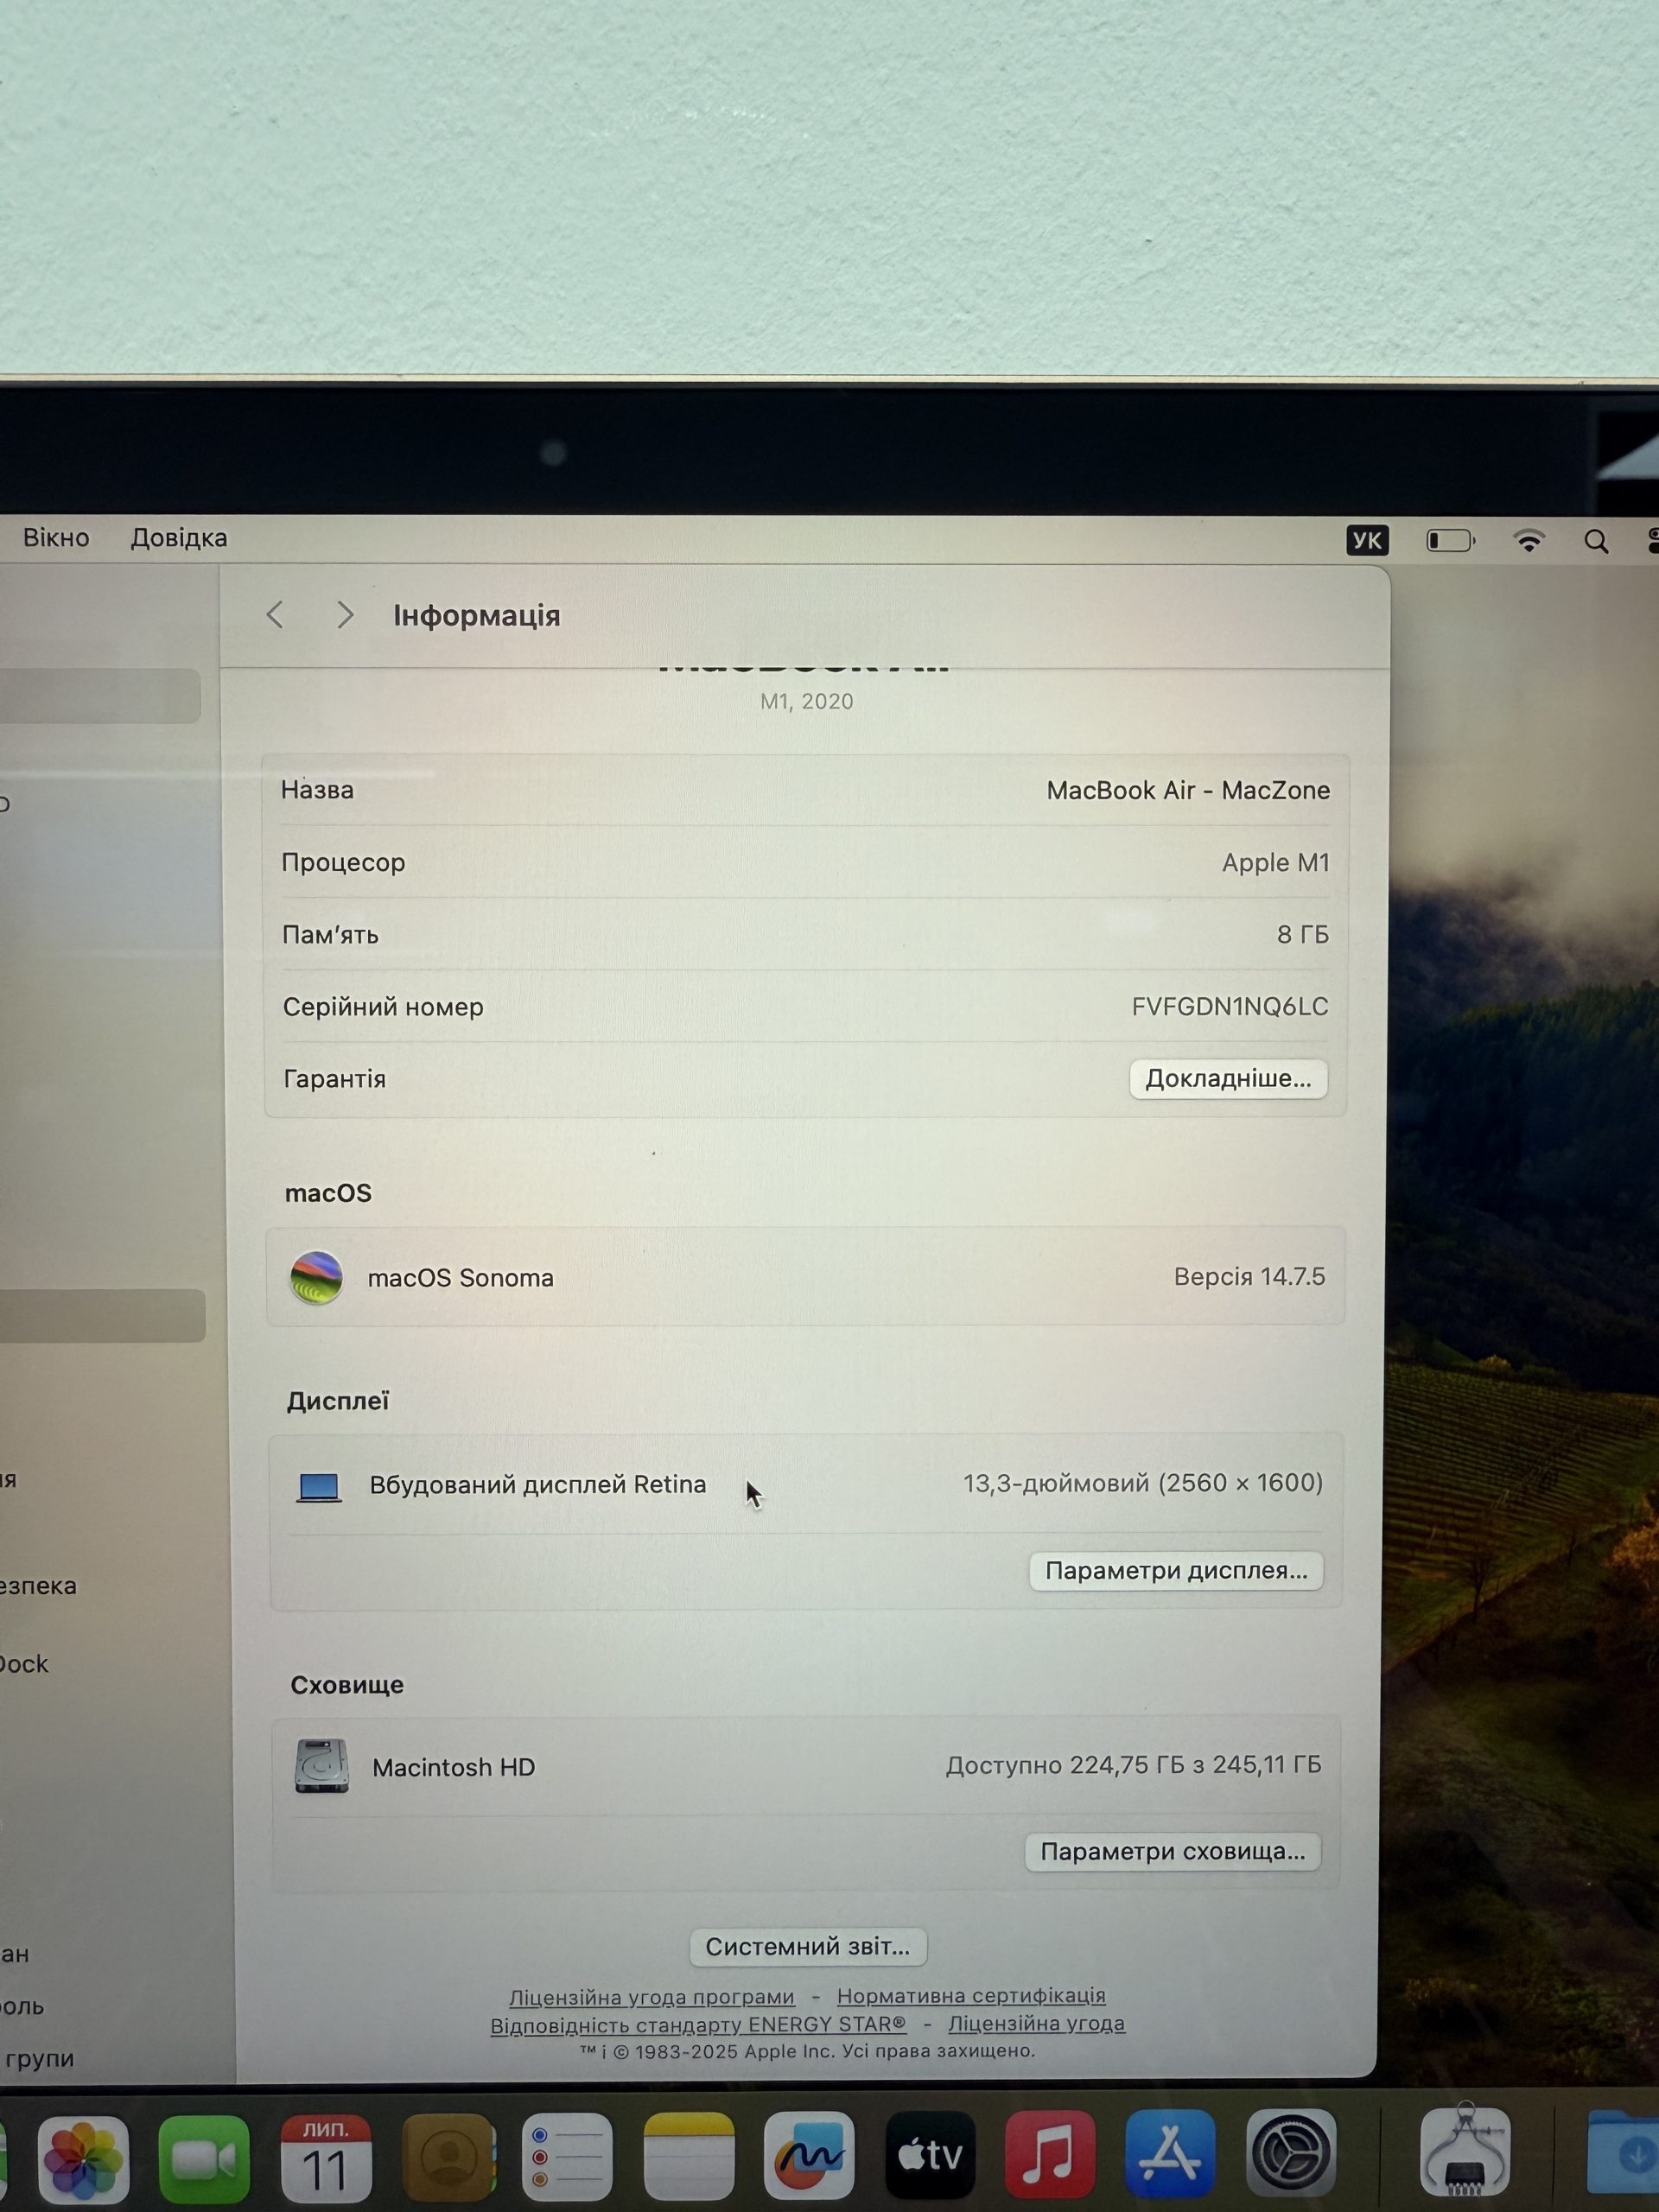Click the Macintosh HD label

454,1768
